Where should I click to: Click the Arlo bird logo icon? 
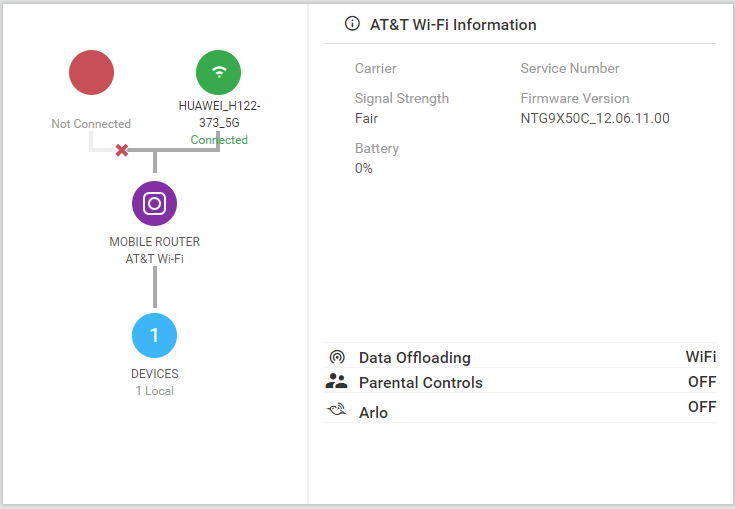click(x=337, y=411)
